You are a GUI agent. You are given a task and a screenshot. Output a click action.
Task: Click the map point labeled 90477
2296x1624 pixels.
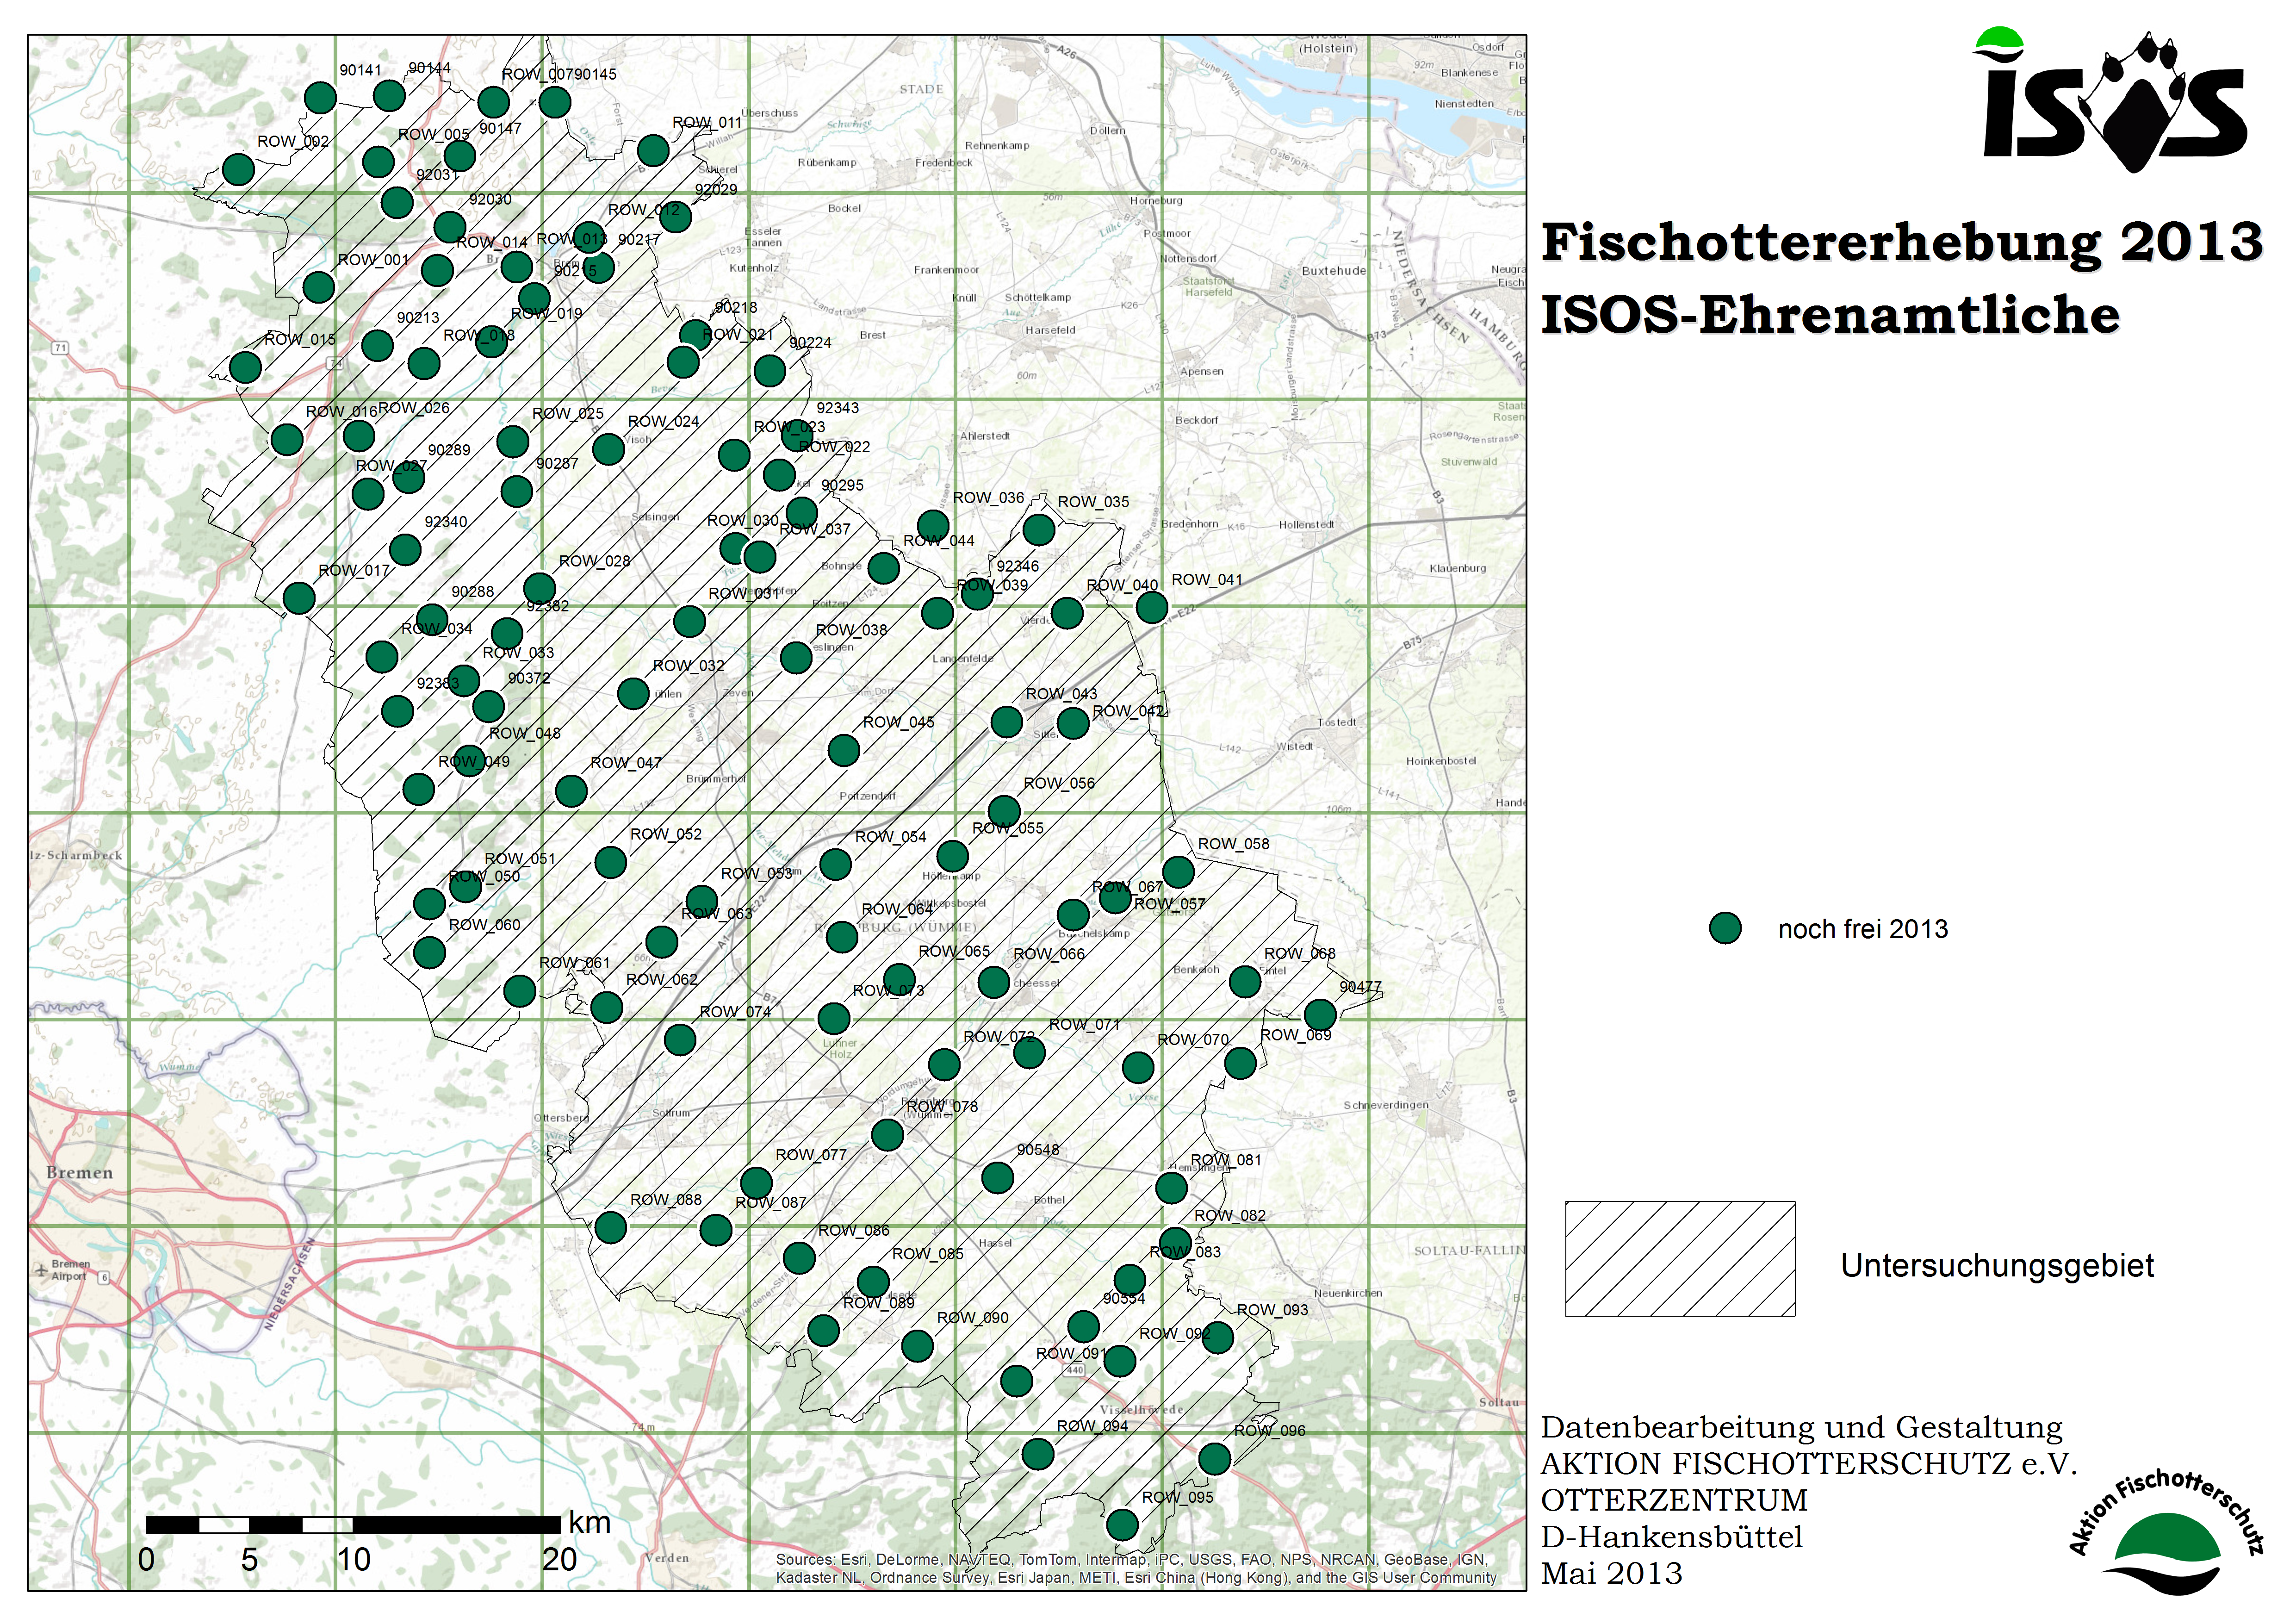tap(1320, 1015)
